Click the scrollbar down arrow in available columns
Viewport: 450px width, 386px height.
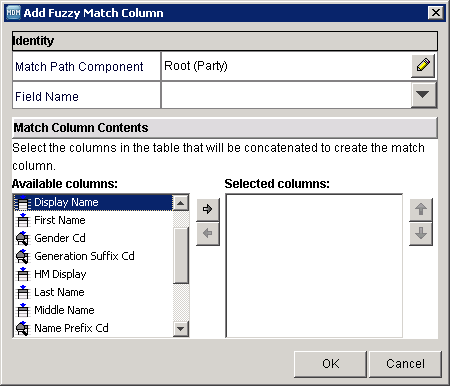(181, 329)
